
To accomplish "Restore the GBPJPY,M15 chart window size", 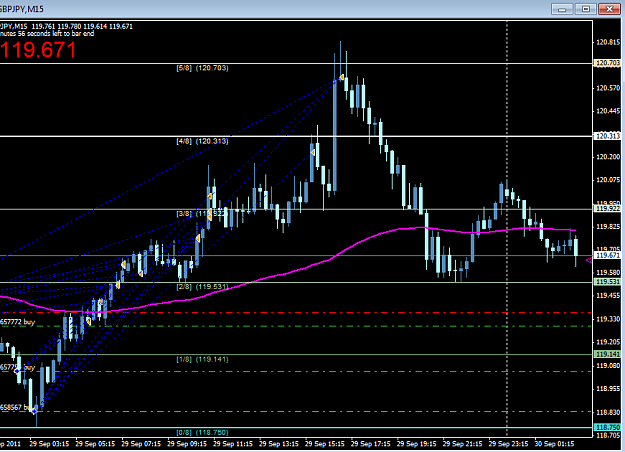I will (x=586, y=9).
